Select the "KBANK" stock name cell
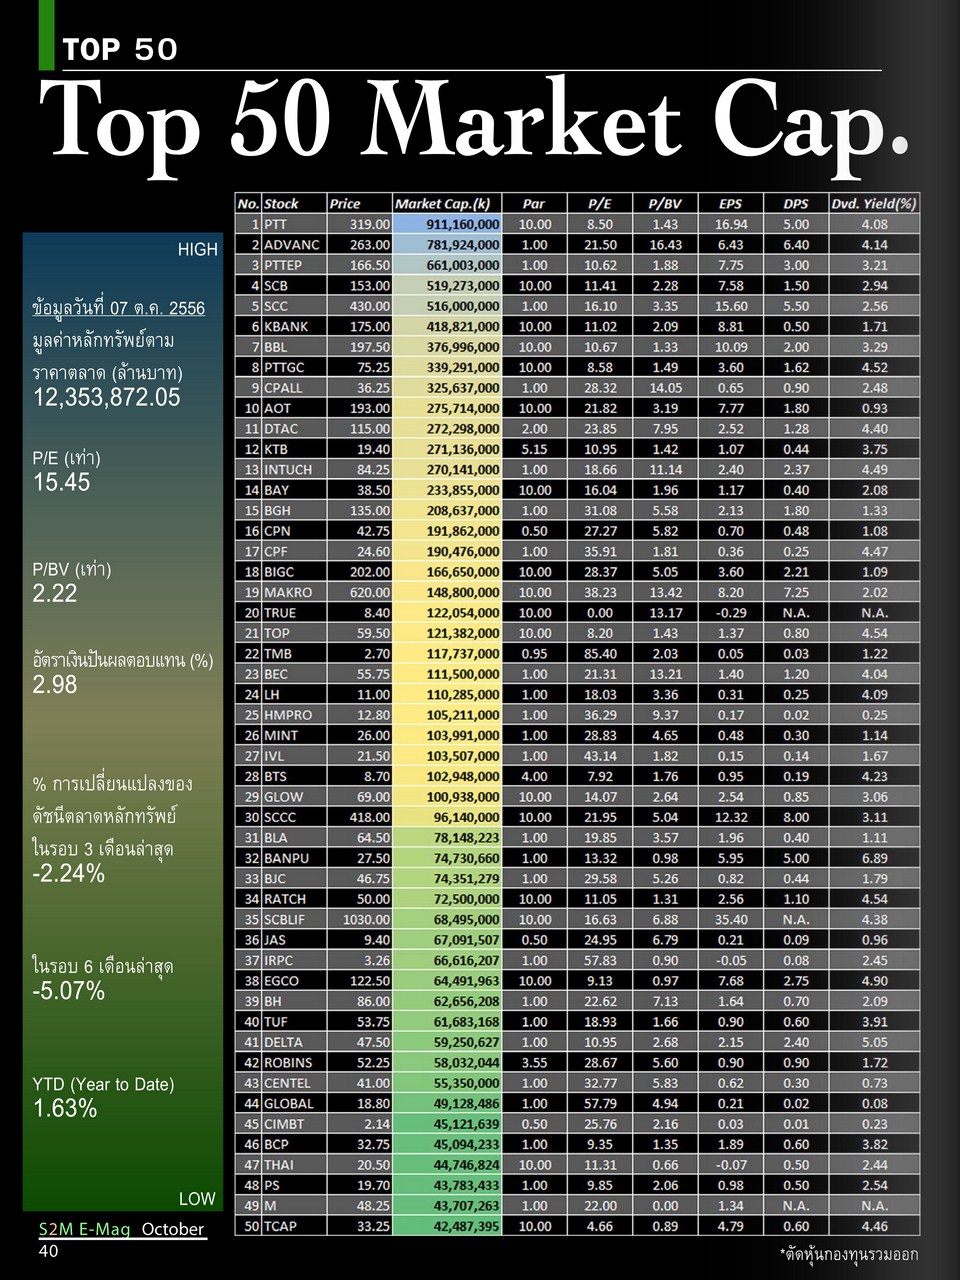The height and width of the screenshot is (1280, 960). [x=294, y=326]
